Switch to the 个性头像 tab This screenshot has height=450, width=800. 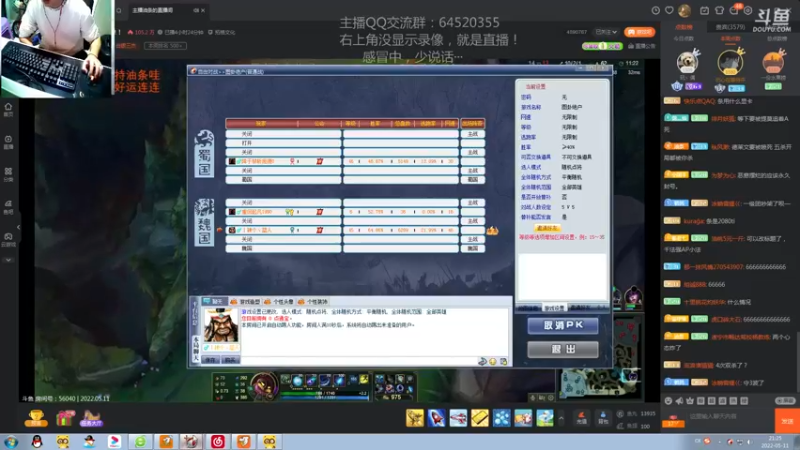point(279,302)
